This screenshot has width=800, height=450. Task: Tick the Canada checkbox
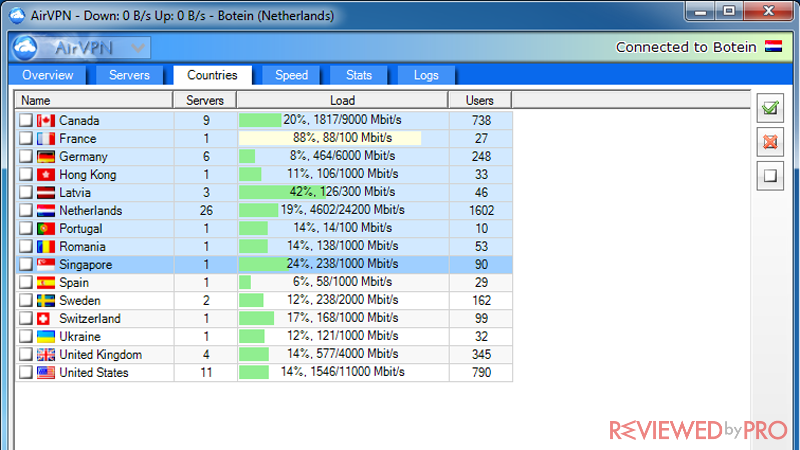click(x=26, y=120)
